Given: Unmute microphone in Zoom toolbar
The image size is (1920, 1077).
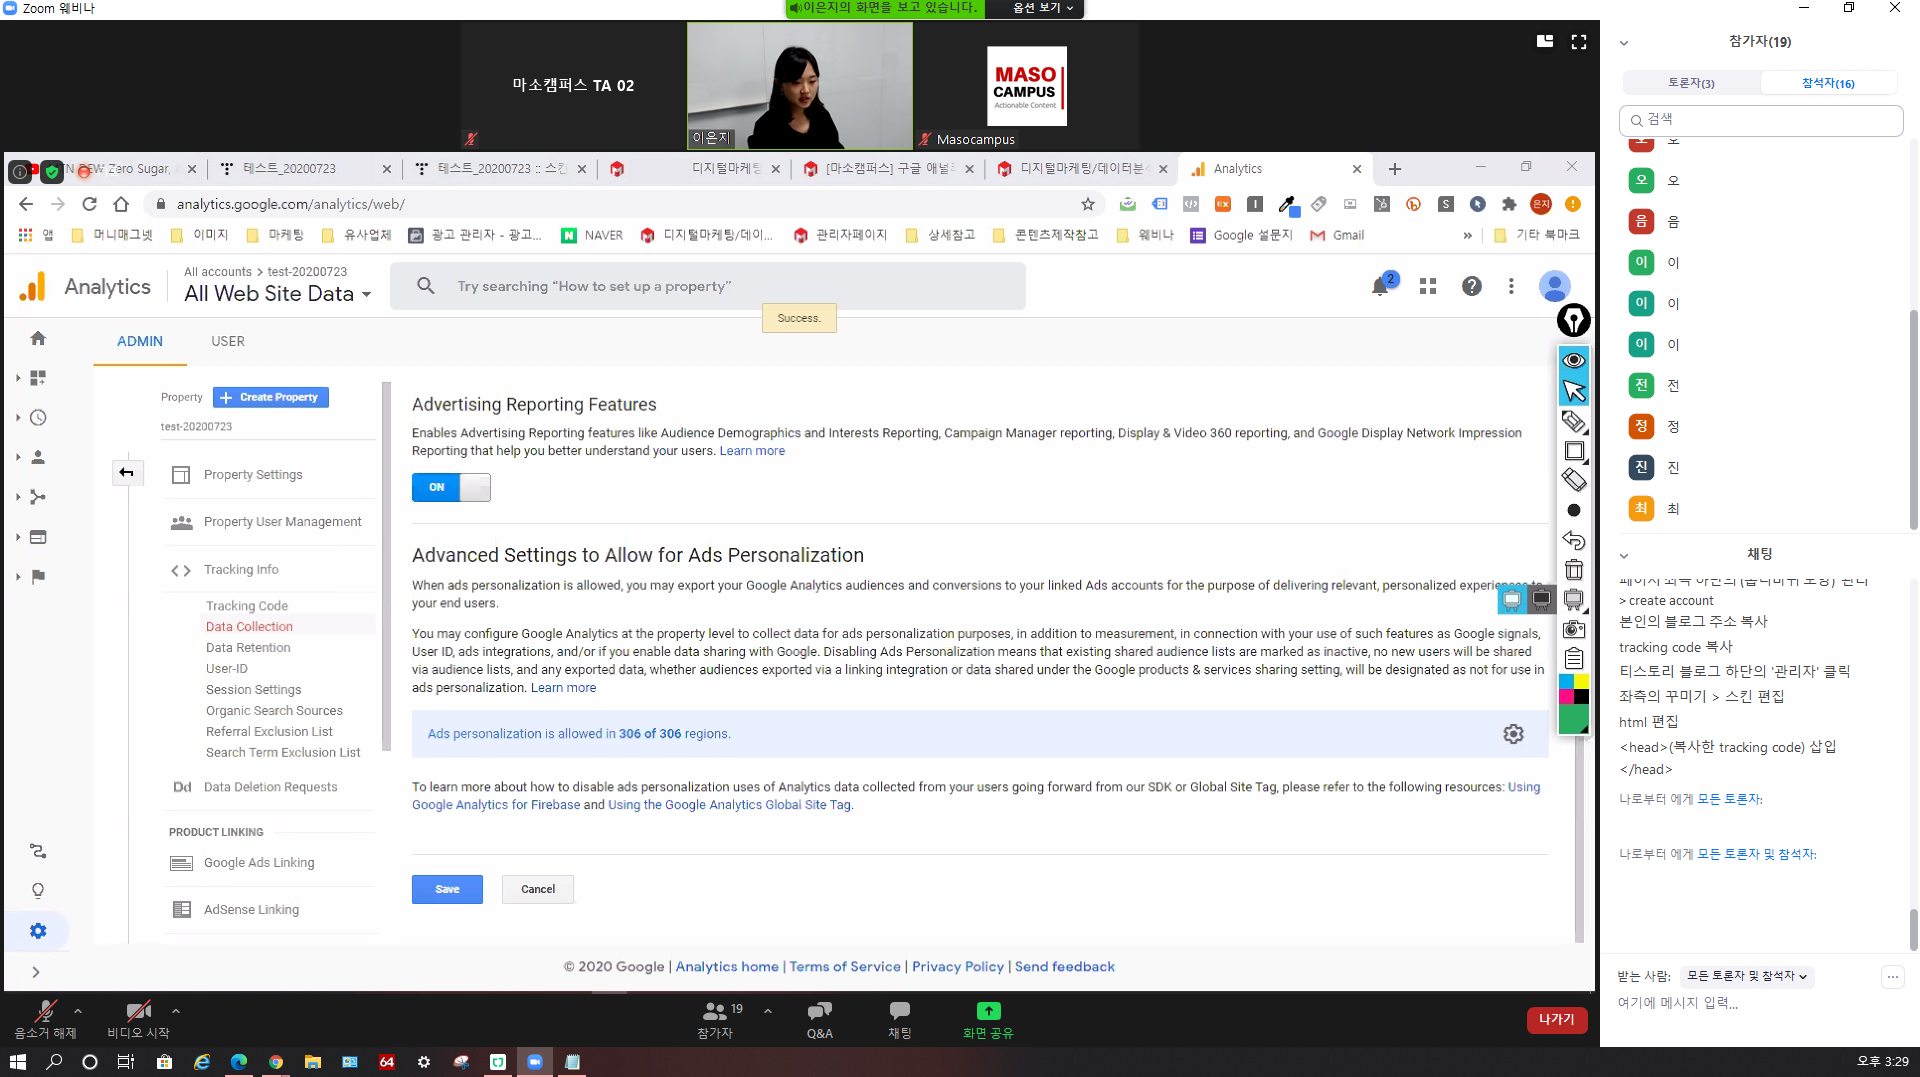Looking at the screenshot, I should (45, 1019).
